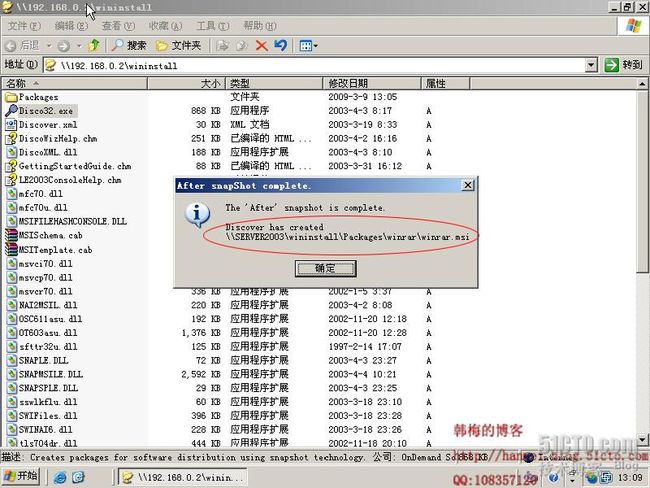Select the DiscoWizHelp.chm help file icon
The height and width of the screenshot is (488, 650).
click(11, 138)
